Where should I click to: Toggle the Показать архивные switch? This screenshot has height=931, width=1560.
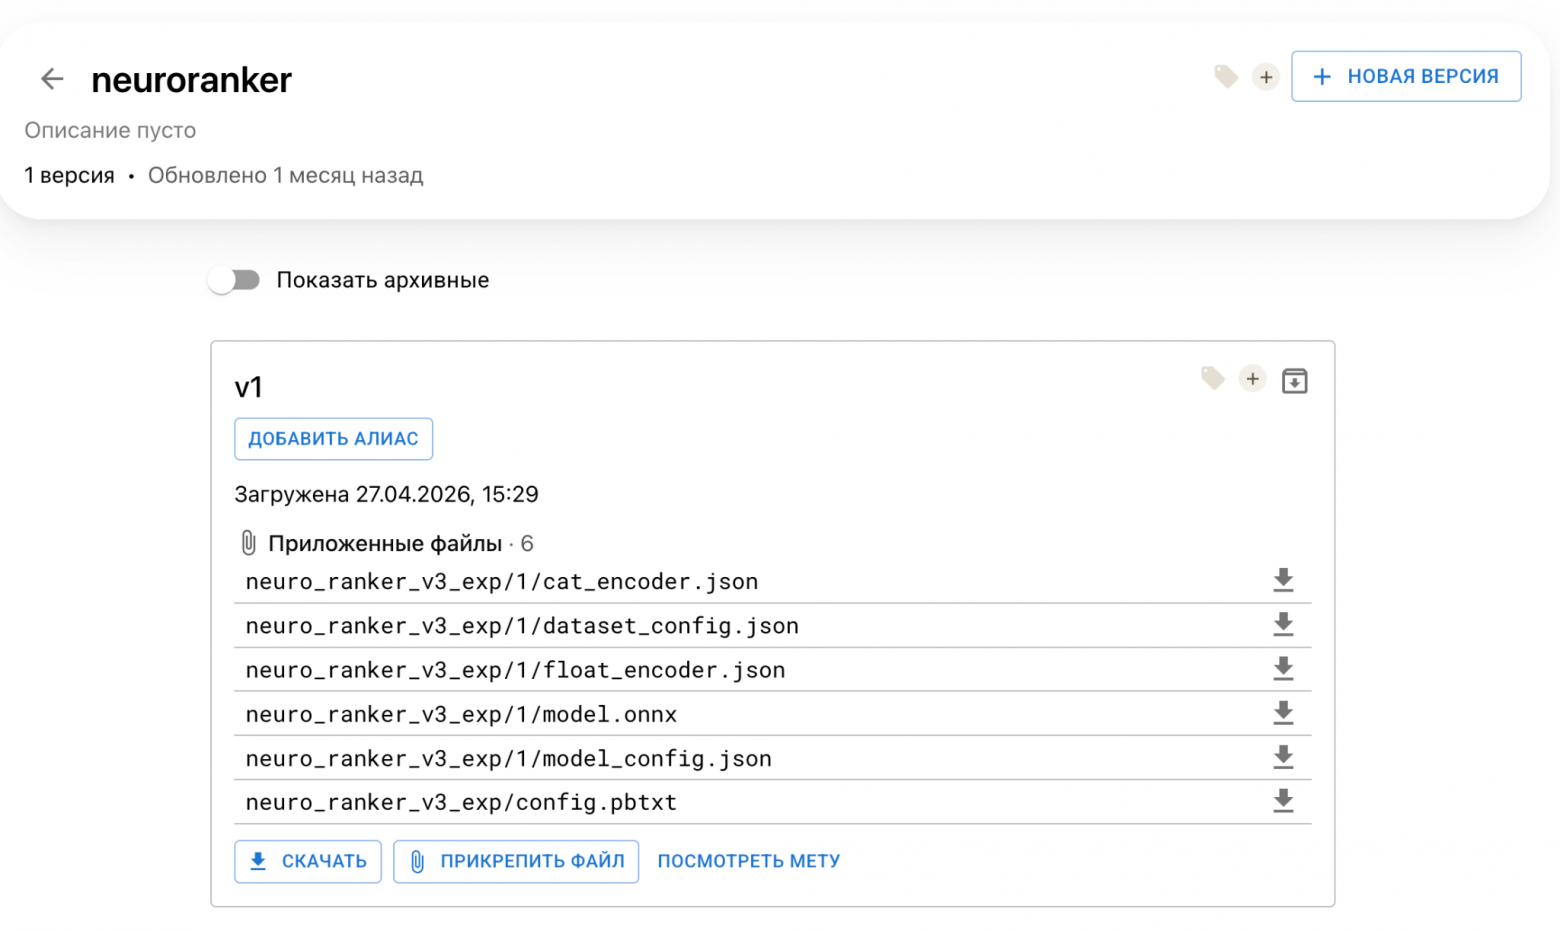click(234, 280)
